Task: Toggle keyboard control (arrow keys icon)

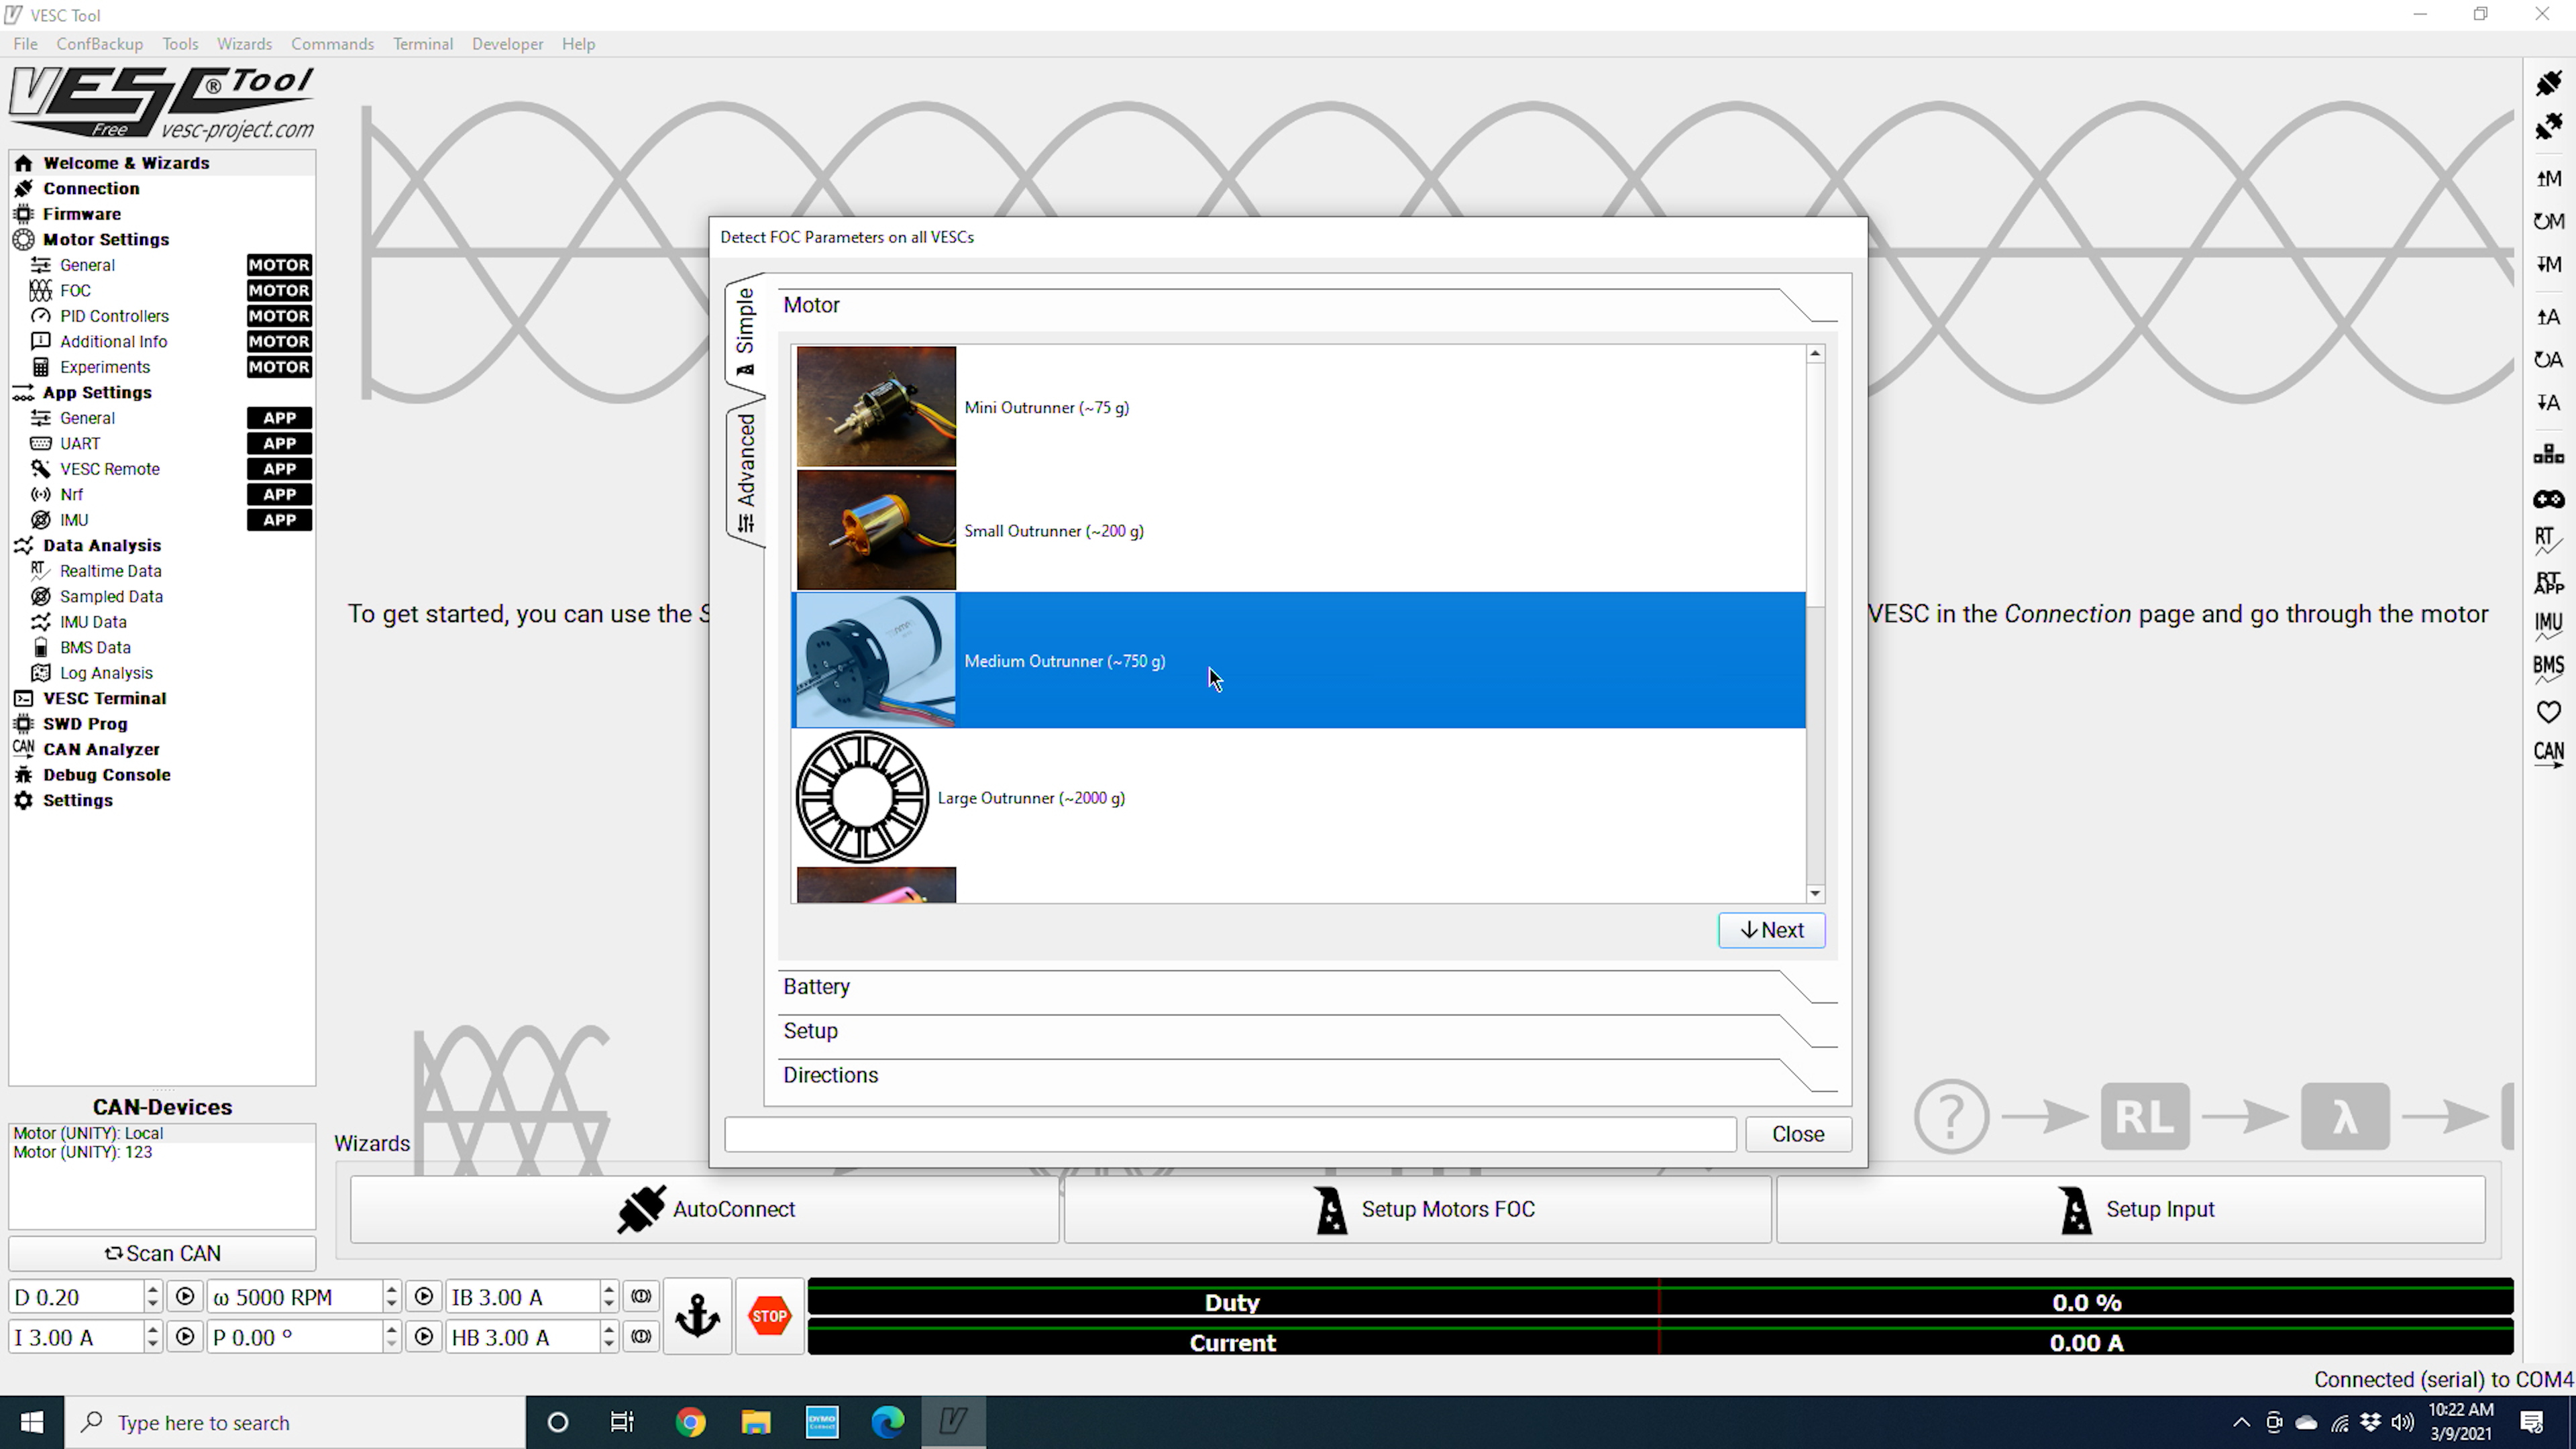Action: click(2548, 455)
